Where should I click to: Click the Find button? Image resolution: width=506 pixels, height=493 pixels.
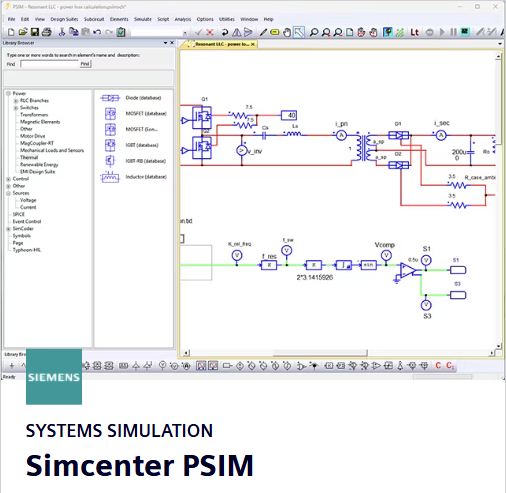(85, 64)
